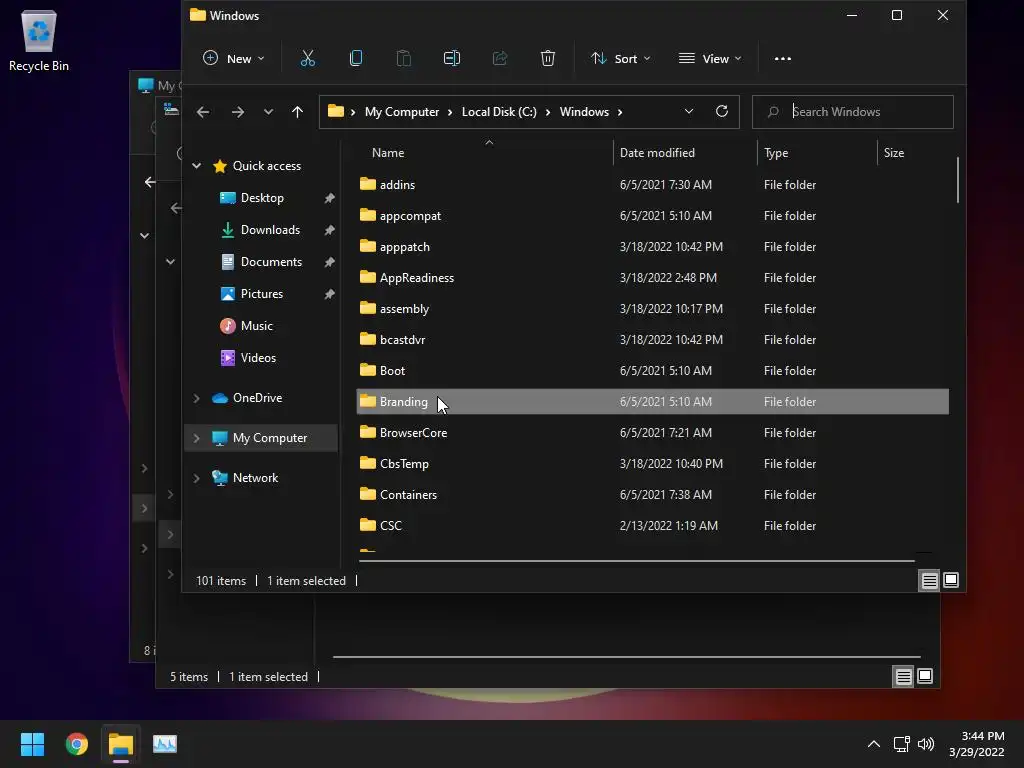Sort by Type column header
Image resolution: width=1024 pixels, height=768 pixels.
776,153
